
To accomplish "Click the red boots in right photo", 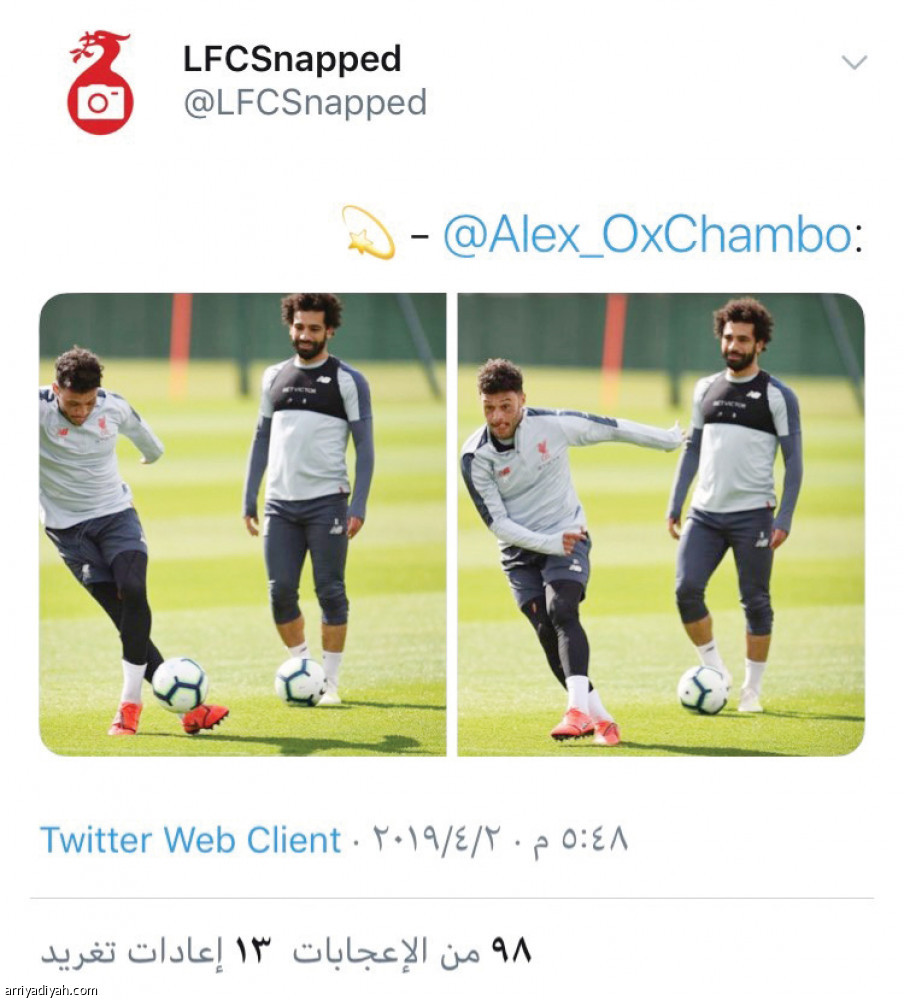I will tap(584, 727).
